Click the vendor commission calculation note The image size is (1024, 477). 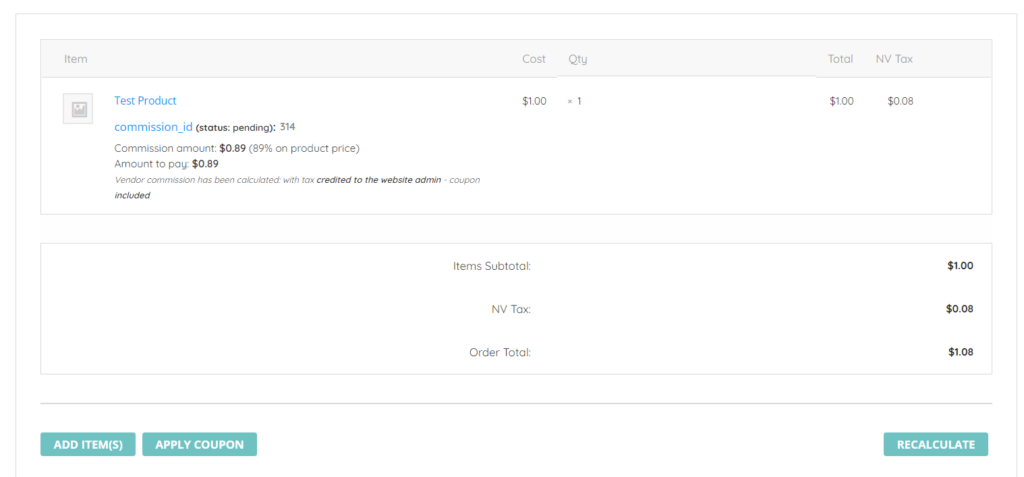tap(297, 187)
